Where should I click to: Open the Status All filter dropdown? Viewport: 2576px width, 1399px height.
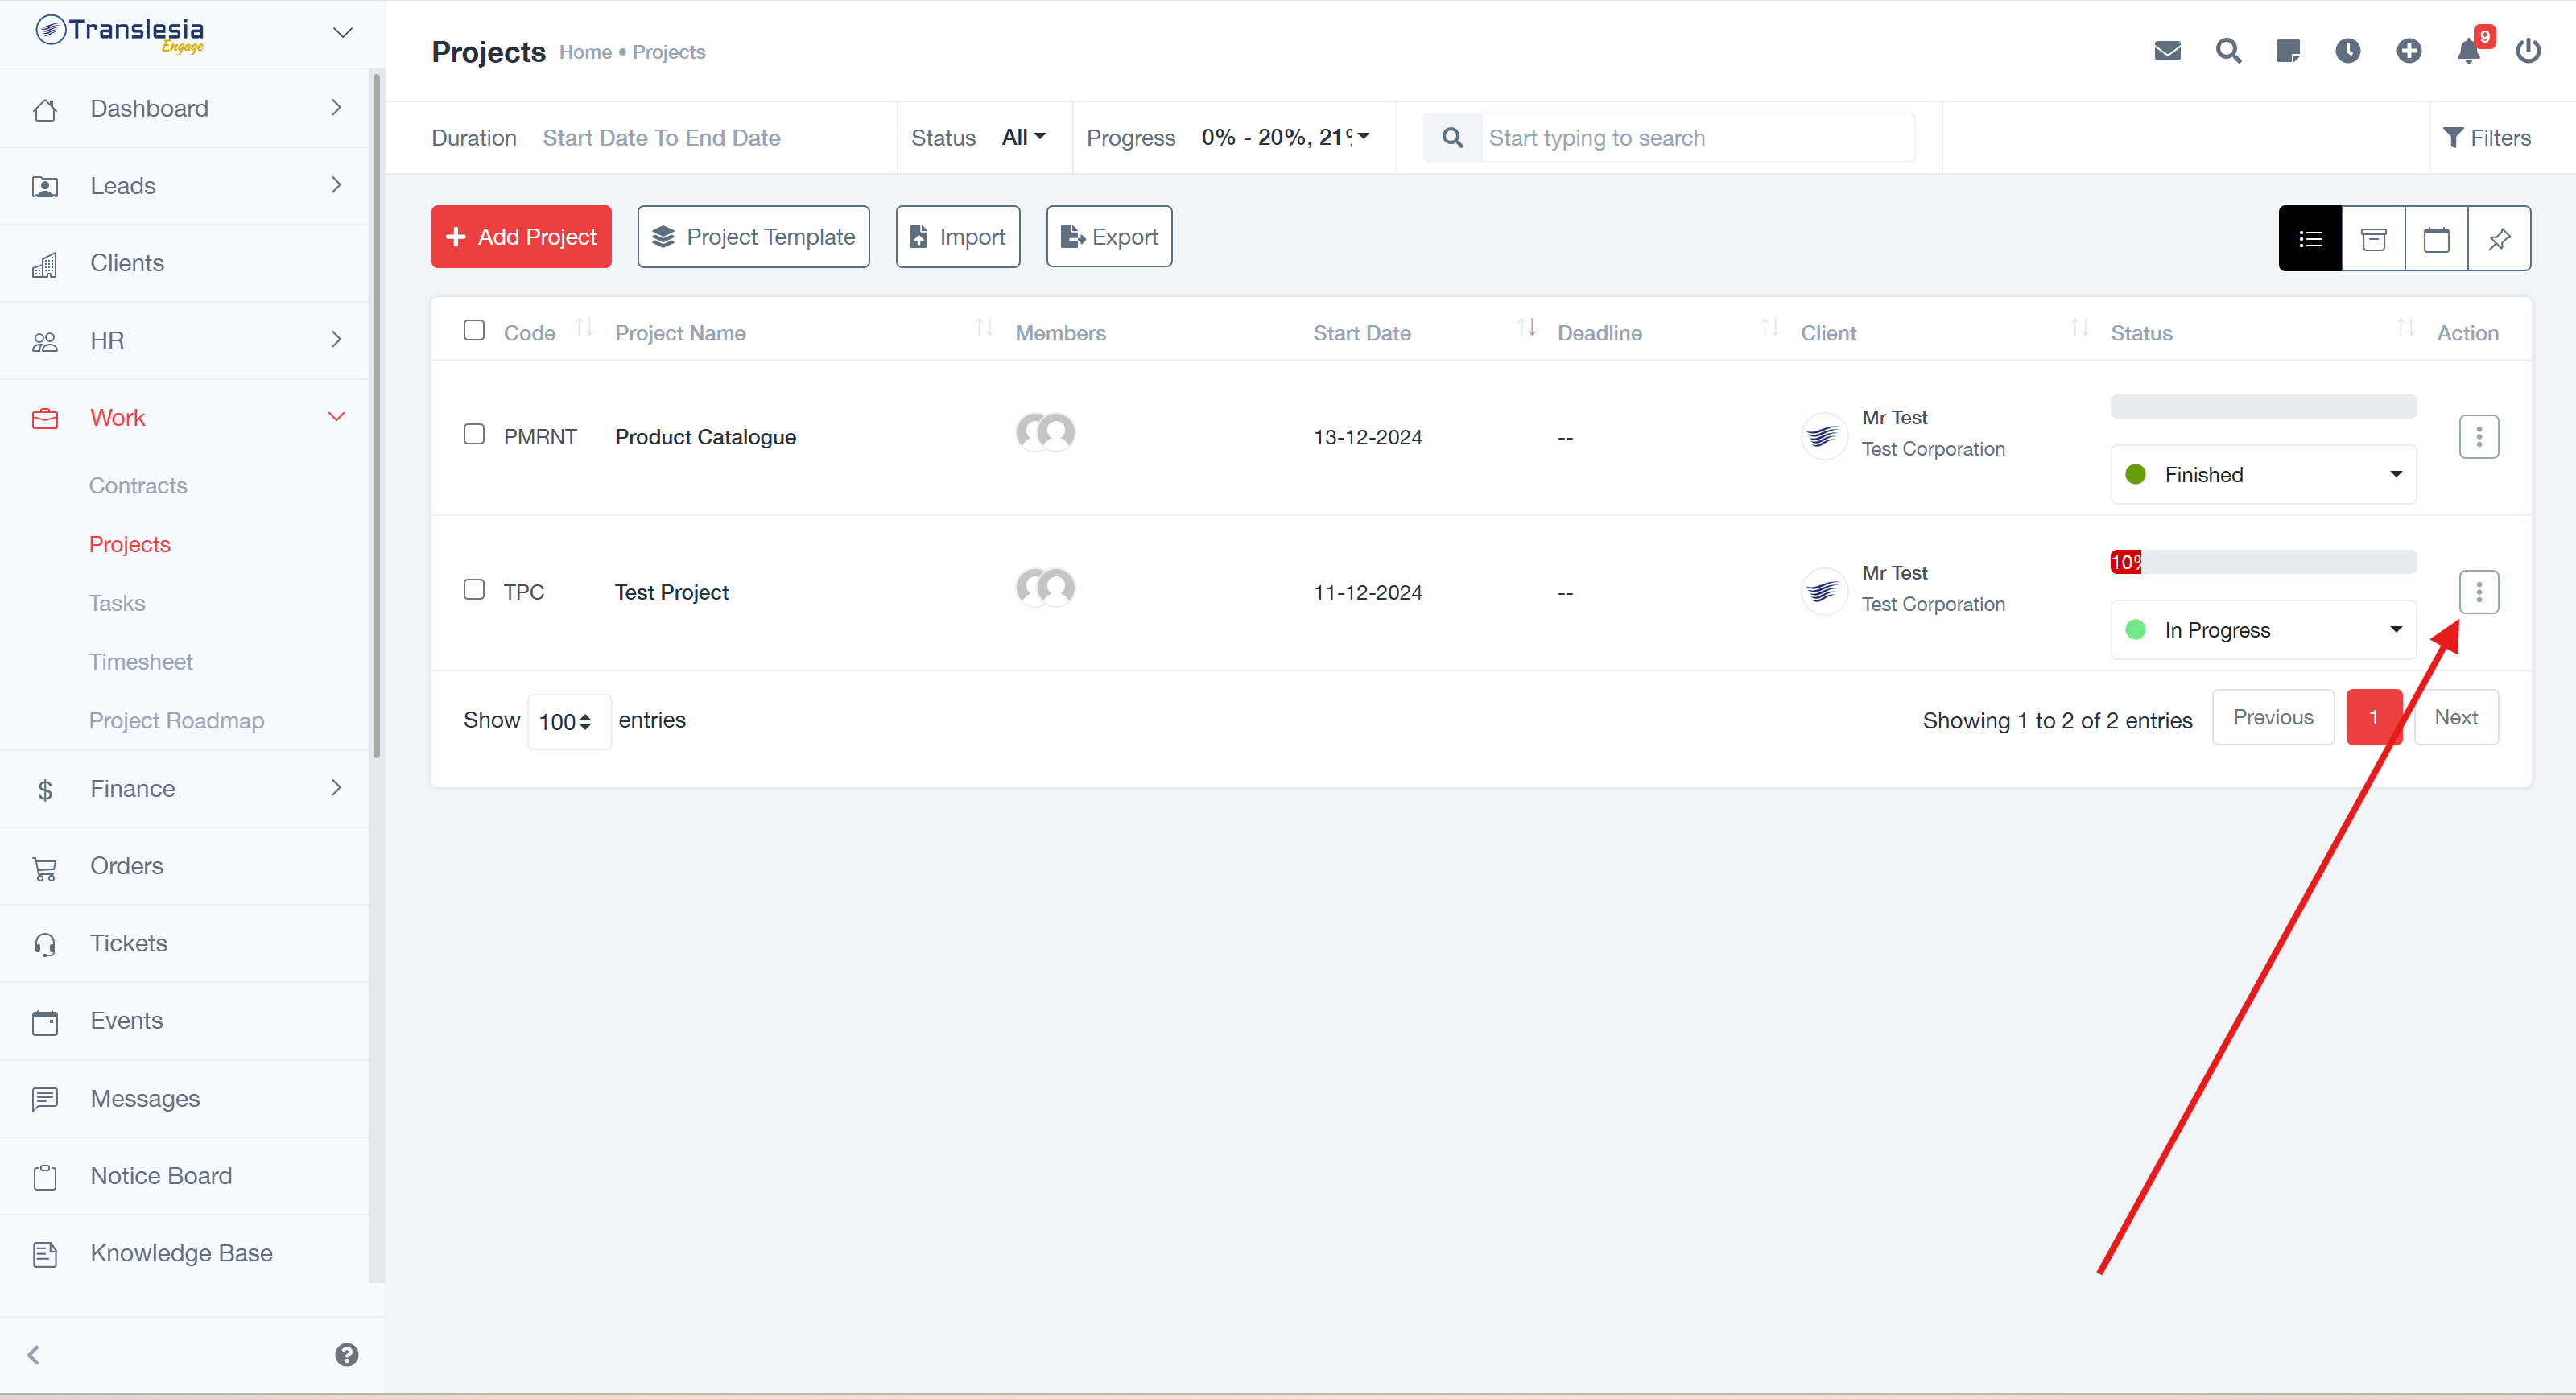pyautogui.click(x=1023, y=137)
